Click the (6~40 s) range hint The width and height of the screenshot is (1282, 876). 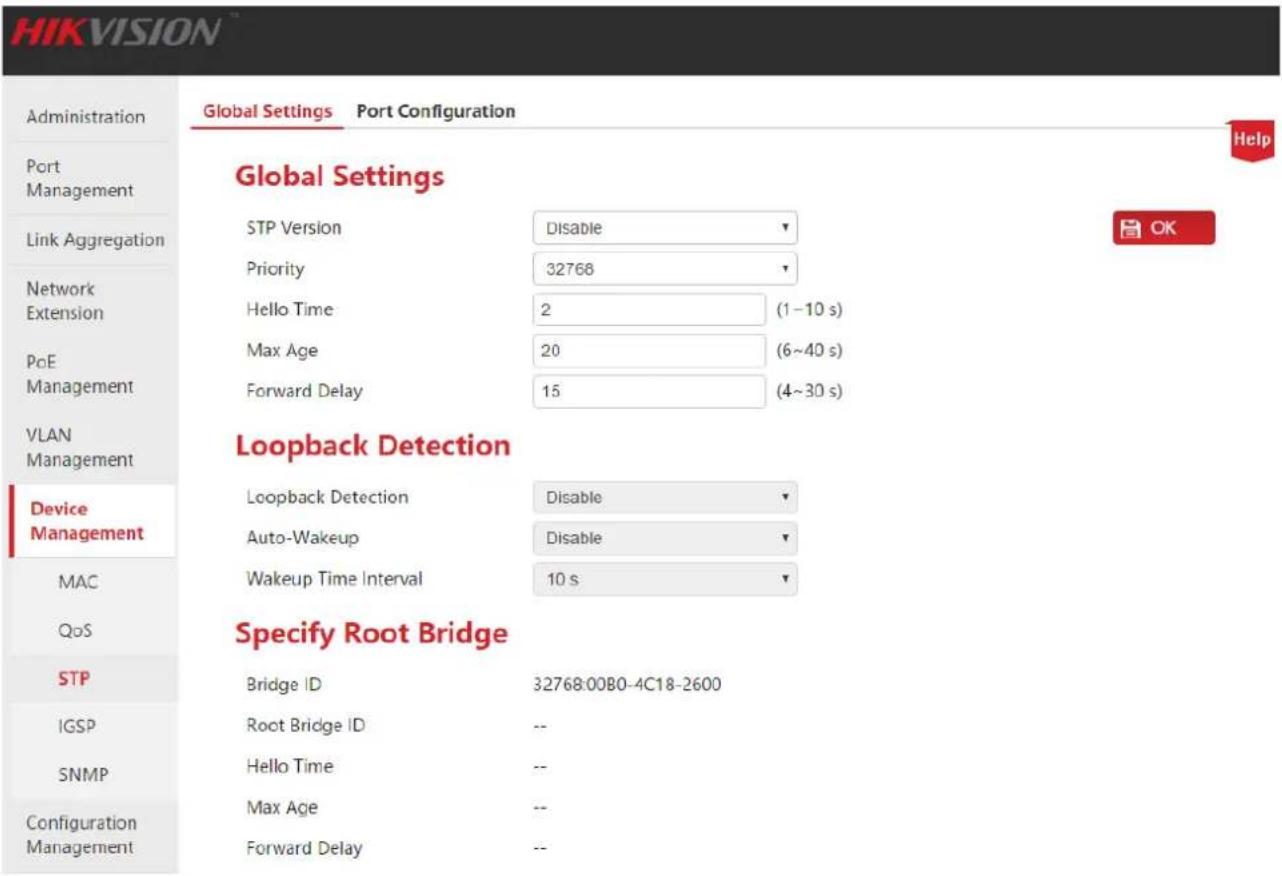809,351
